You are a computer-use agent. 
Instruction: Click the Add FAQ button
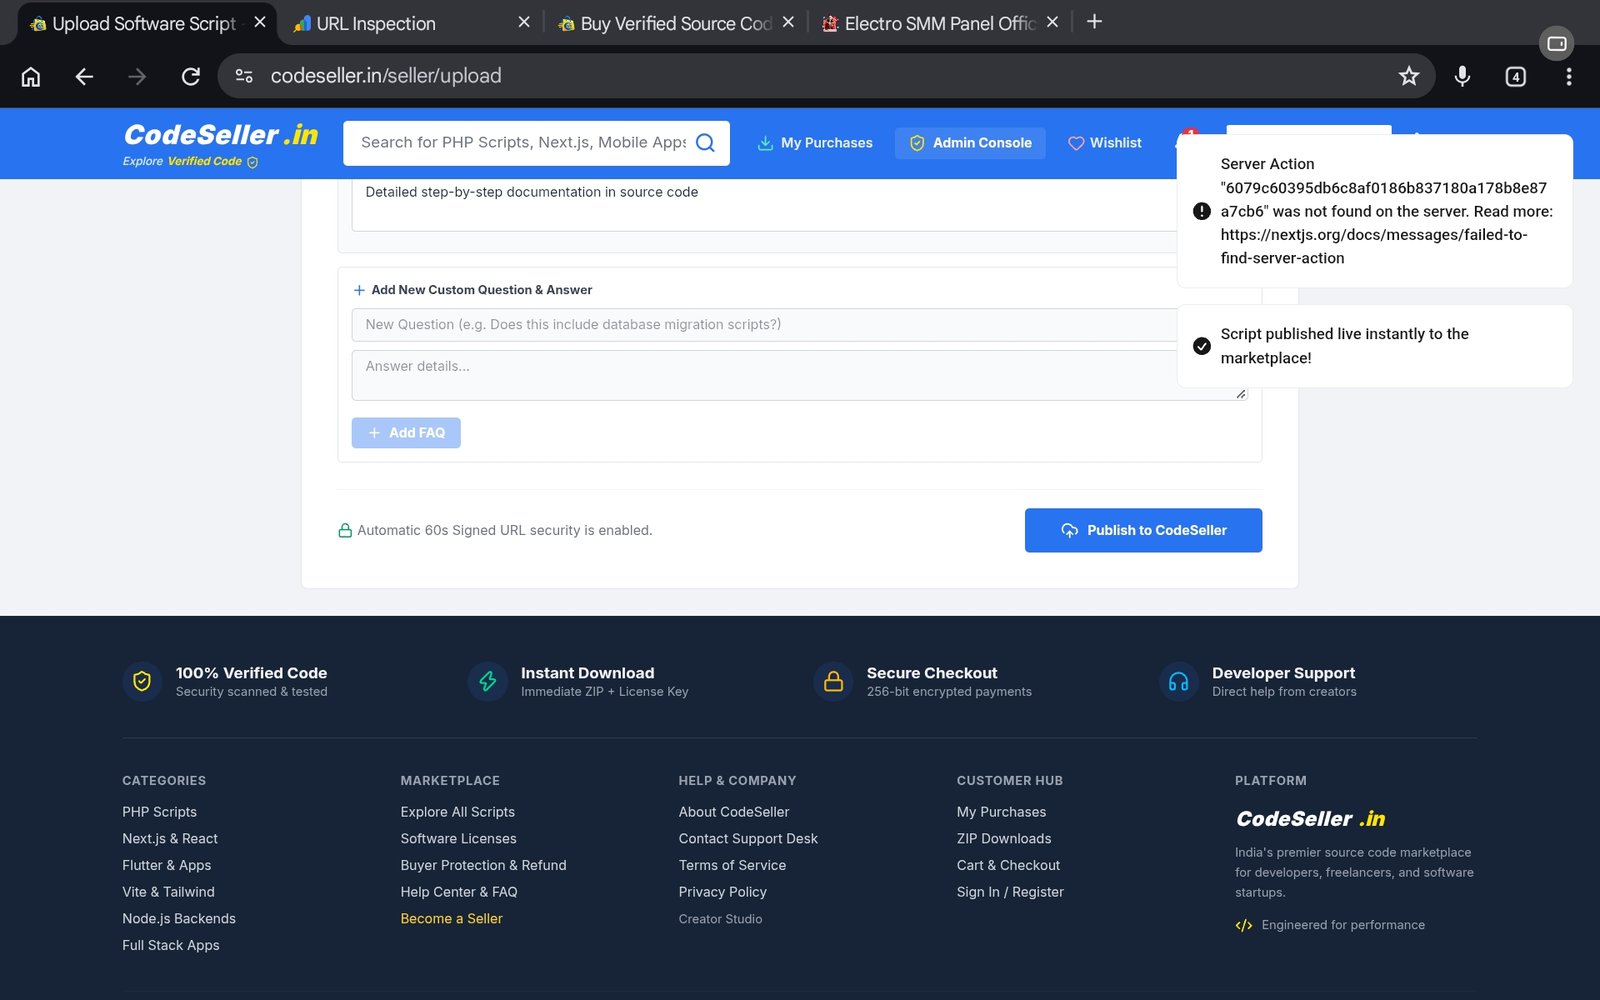pos(406,433)
